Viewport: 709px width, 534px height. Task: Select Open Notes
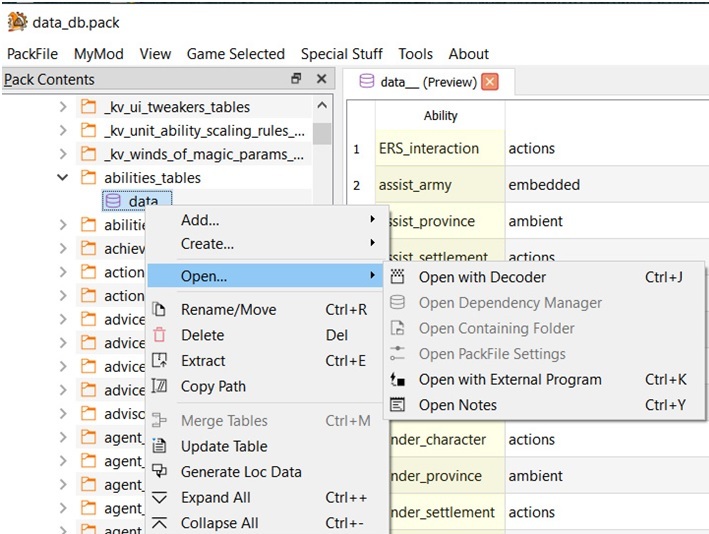[x=544, y=405]
